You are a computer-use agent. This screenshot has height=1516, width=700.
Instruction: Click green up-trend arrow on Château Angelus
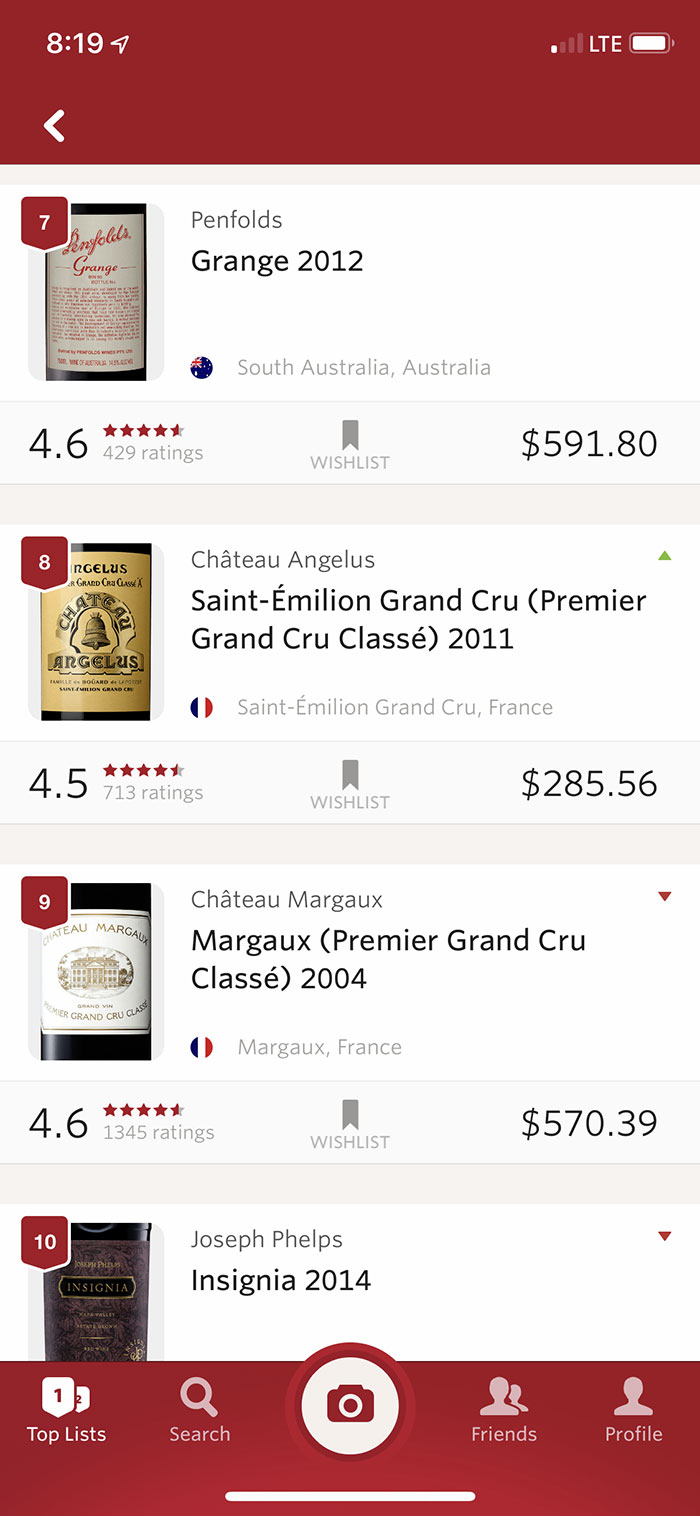665,556
